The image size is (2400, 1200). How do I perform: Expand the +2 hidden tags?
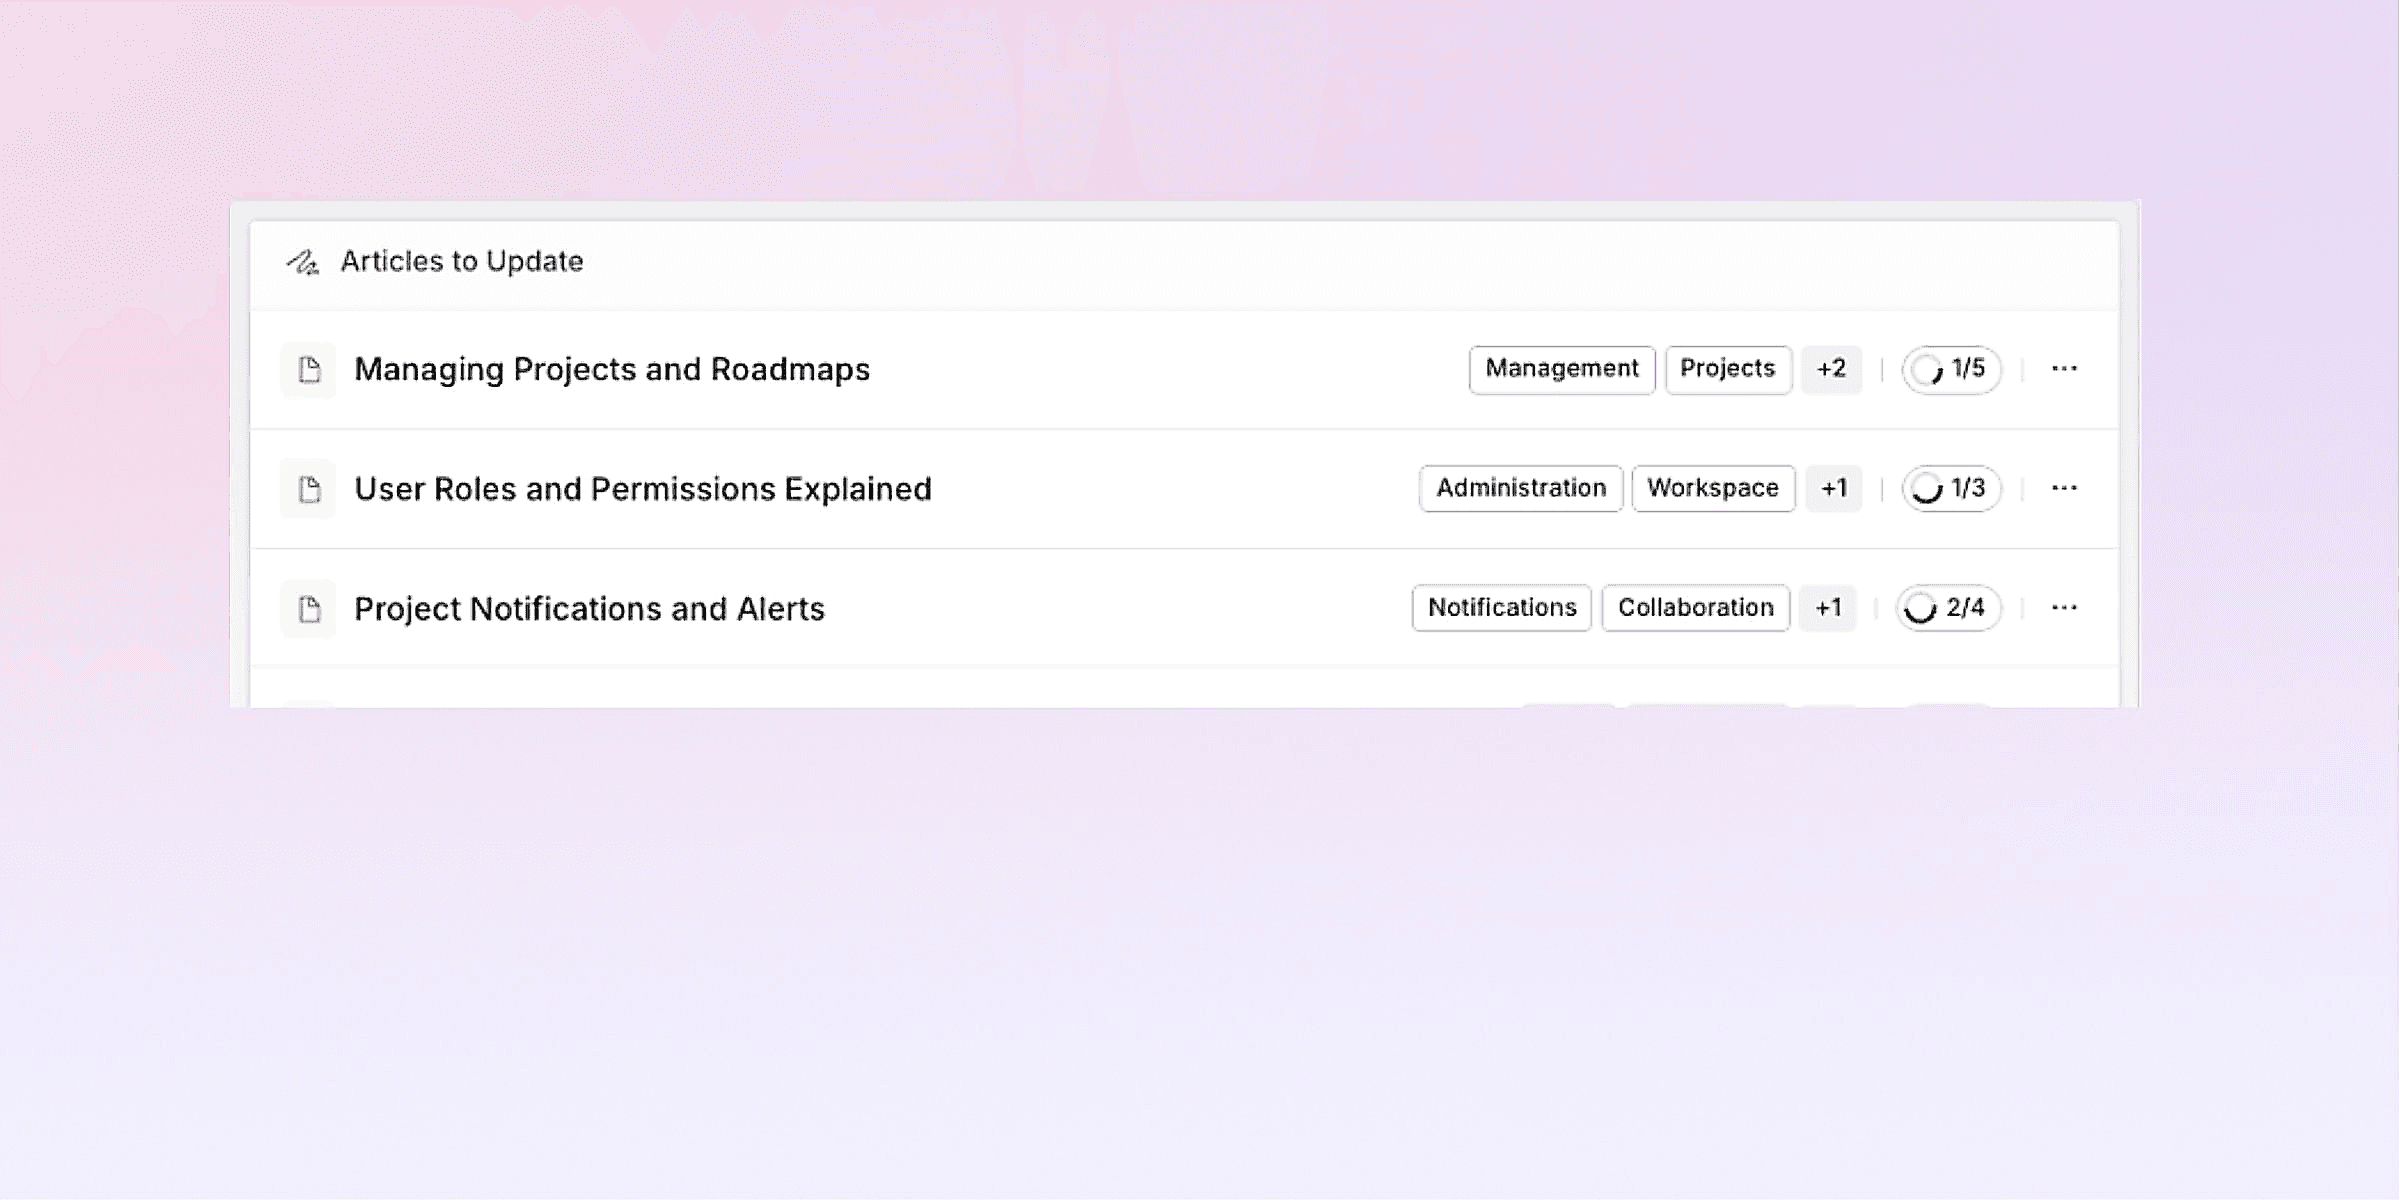pyautogui.click(x=1831, y=369)
